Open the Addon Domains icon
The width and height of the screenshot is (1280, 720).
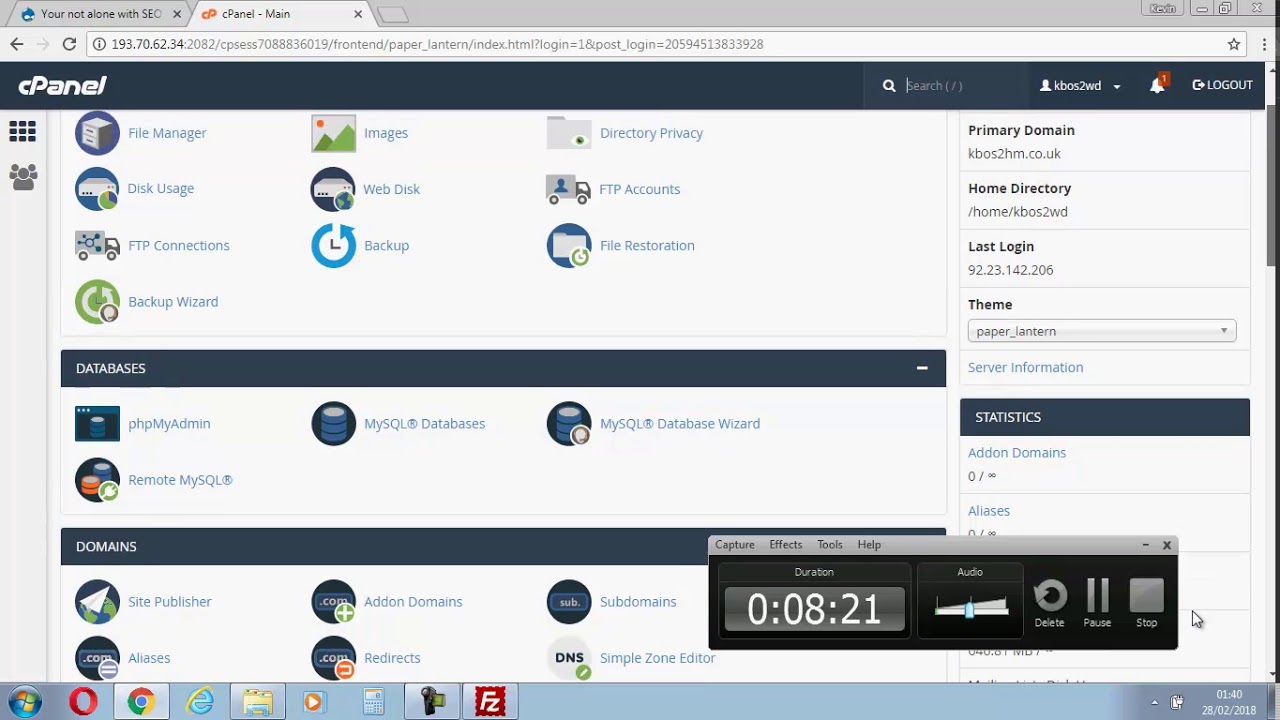tap(333, 602)
